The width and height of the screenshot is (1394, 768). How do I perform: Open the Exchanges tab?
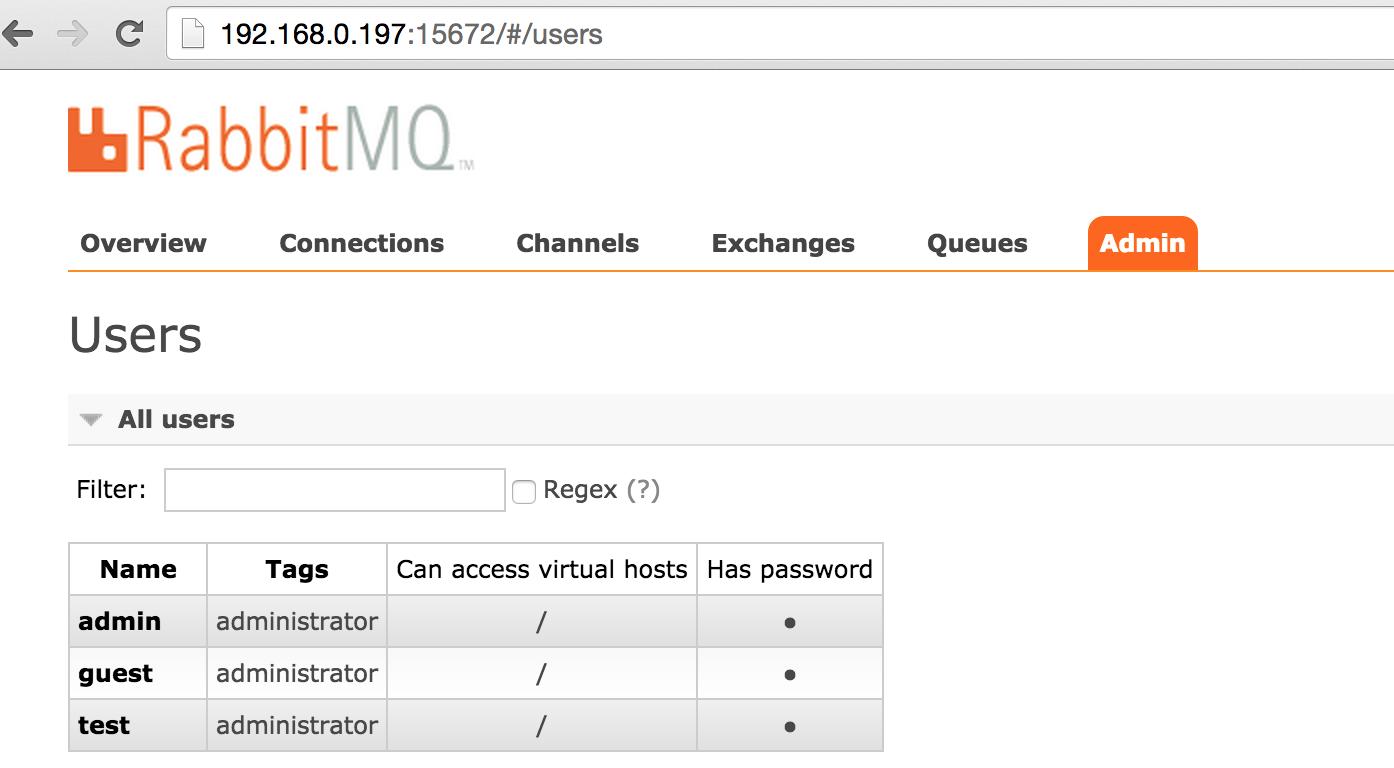[783, 243]
